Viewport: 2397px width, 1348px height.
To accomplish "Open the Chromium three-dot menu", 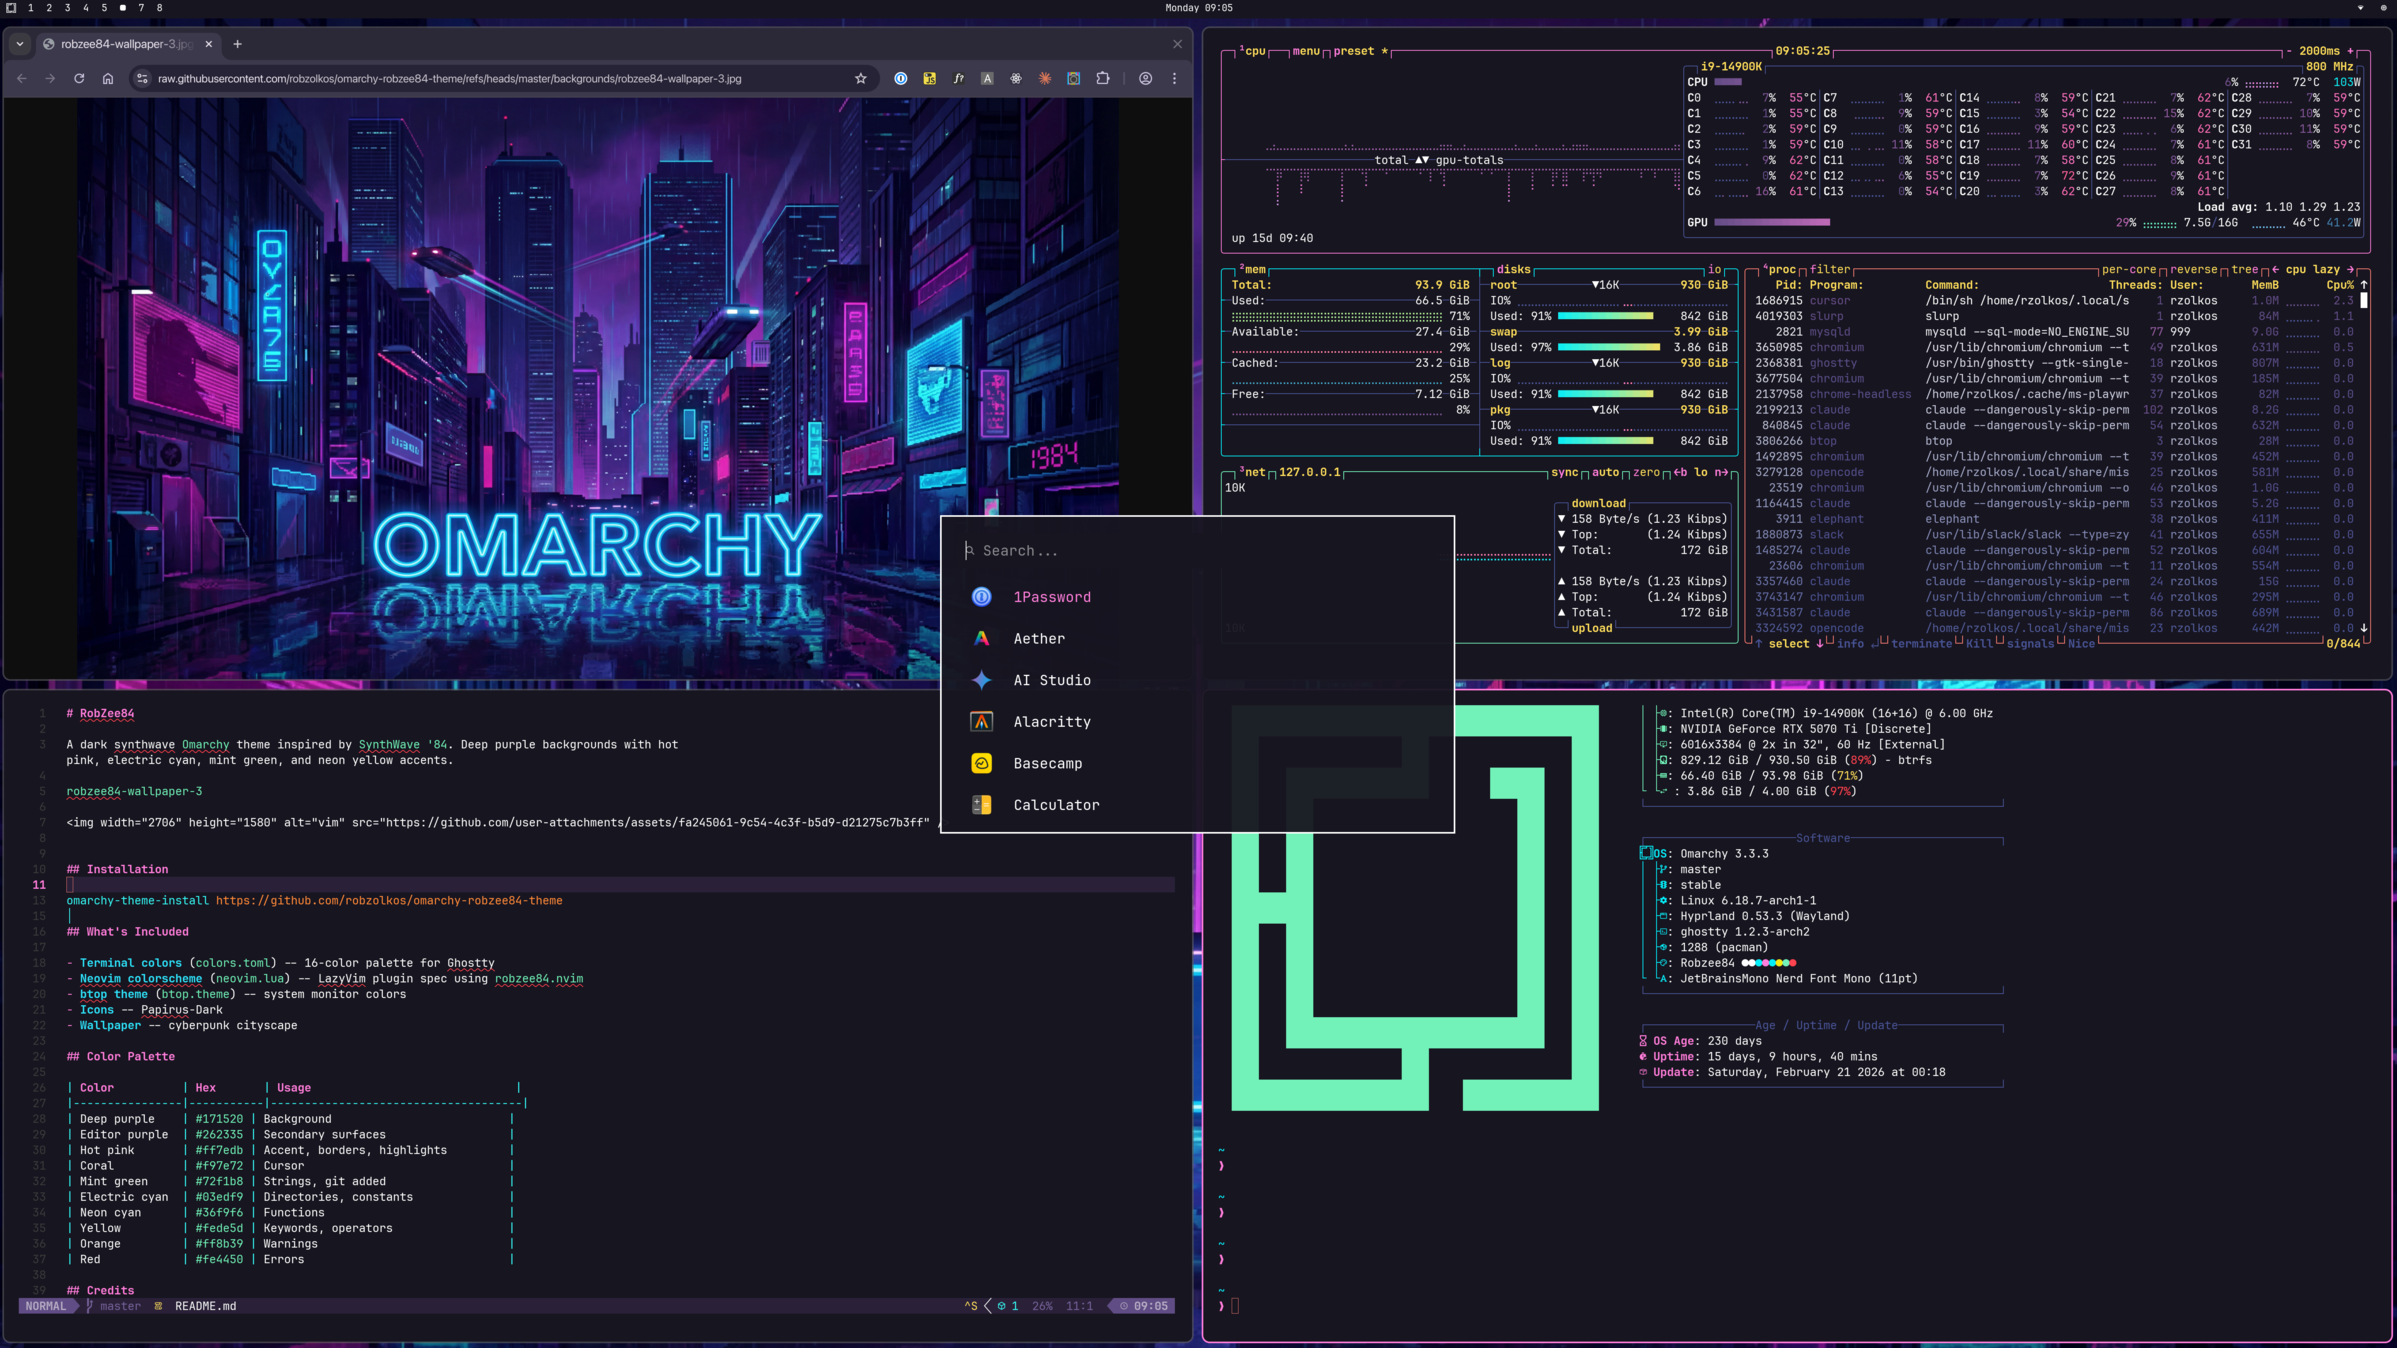I will (1175, 78).
